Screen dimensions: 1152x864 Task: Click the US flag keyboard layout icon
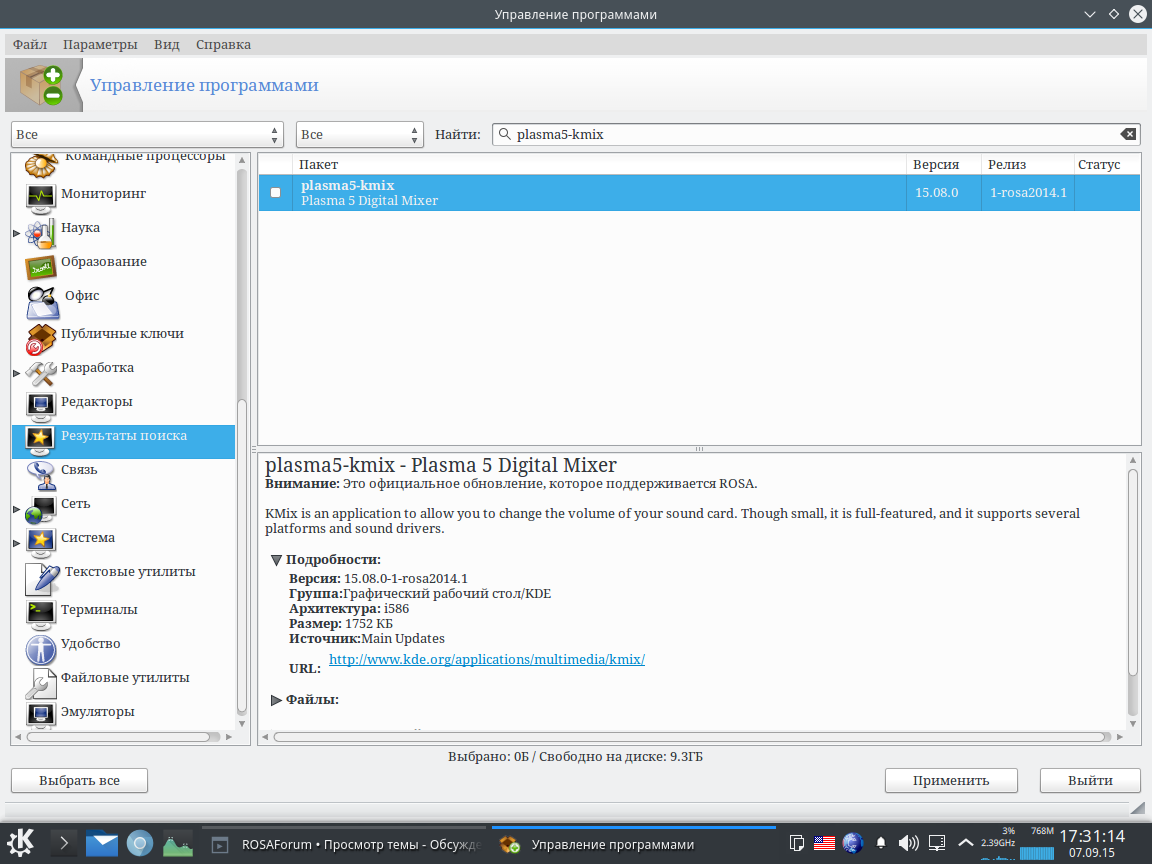(x=824, y=843)
